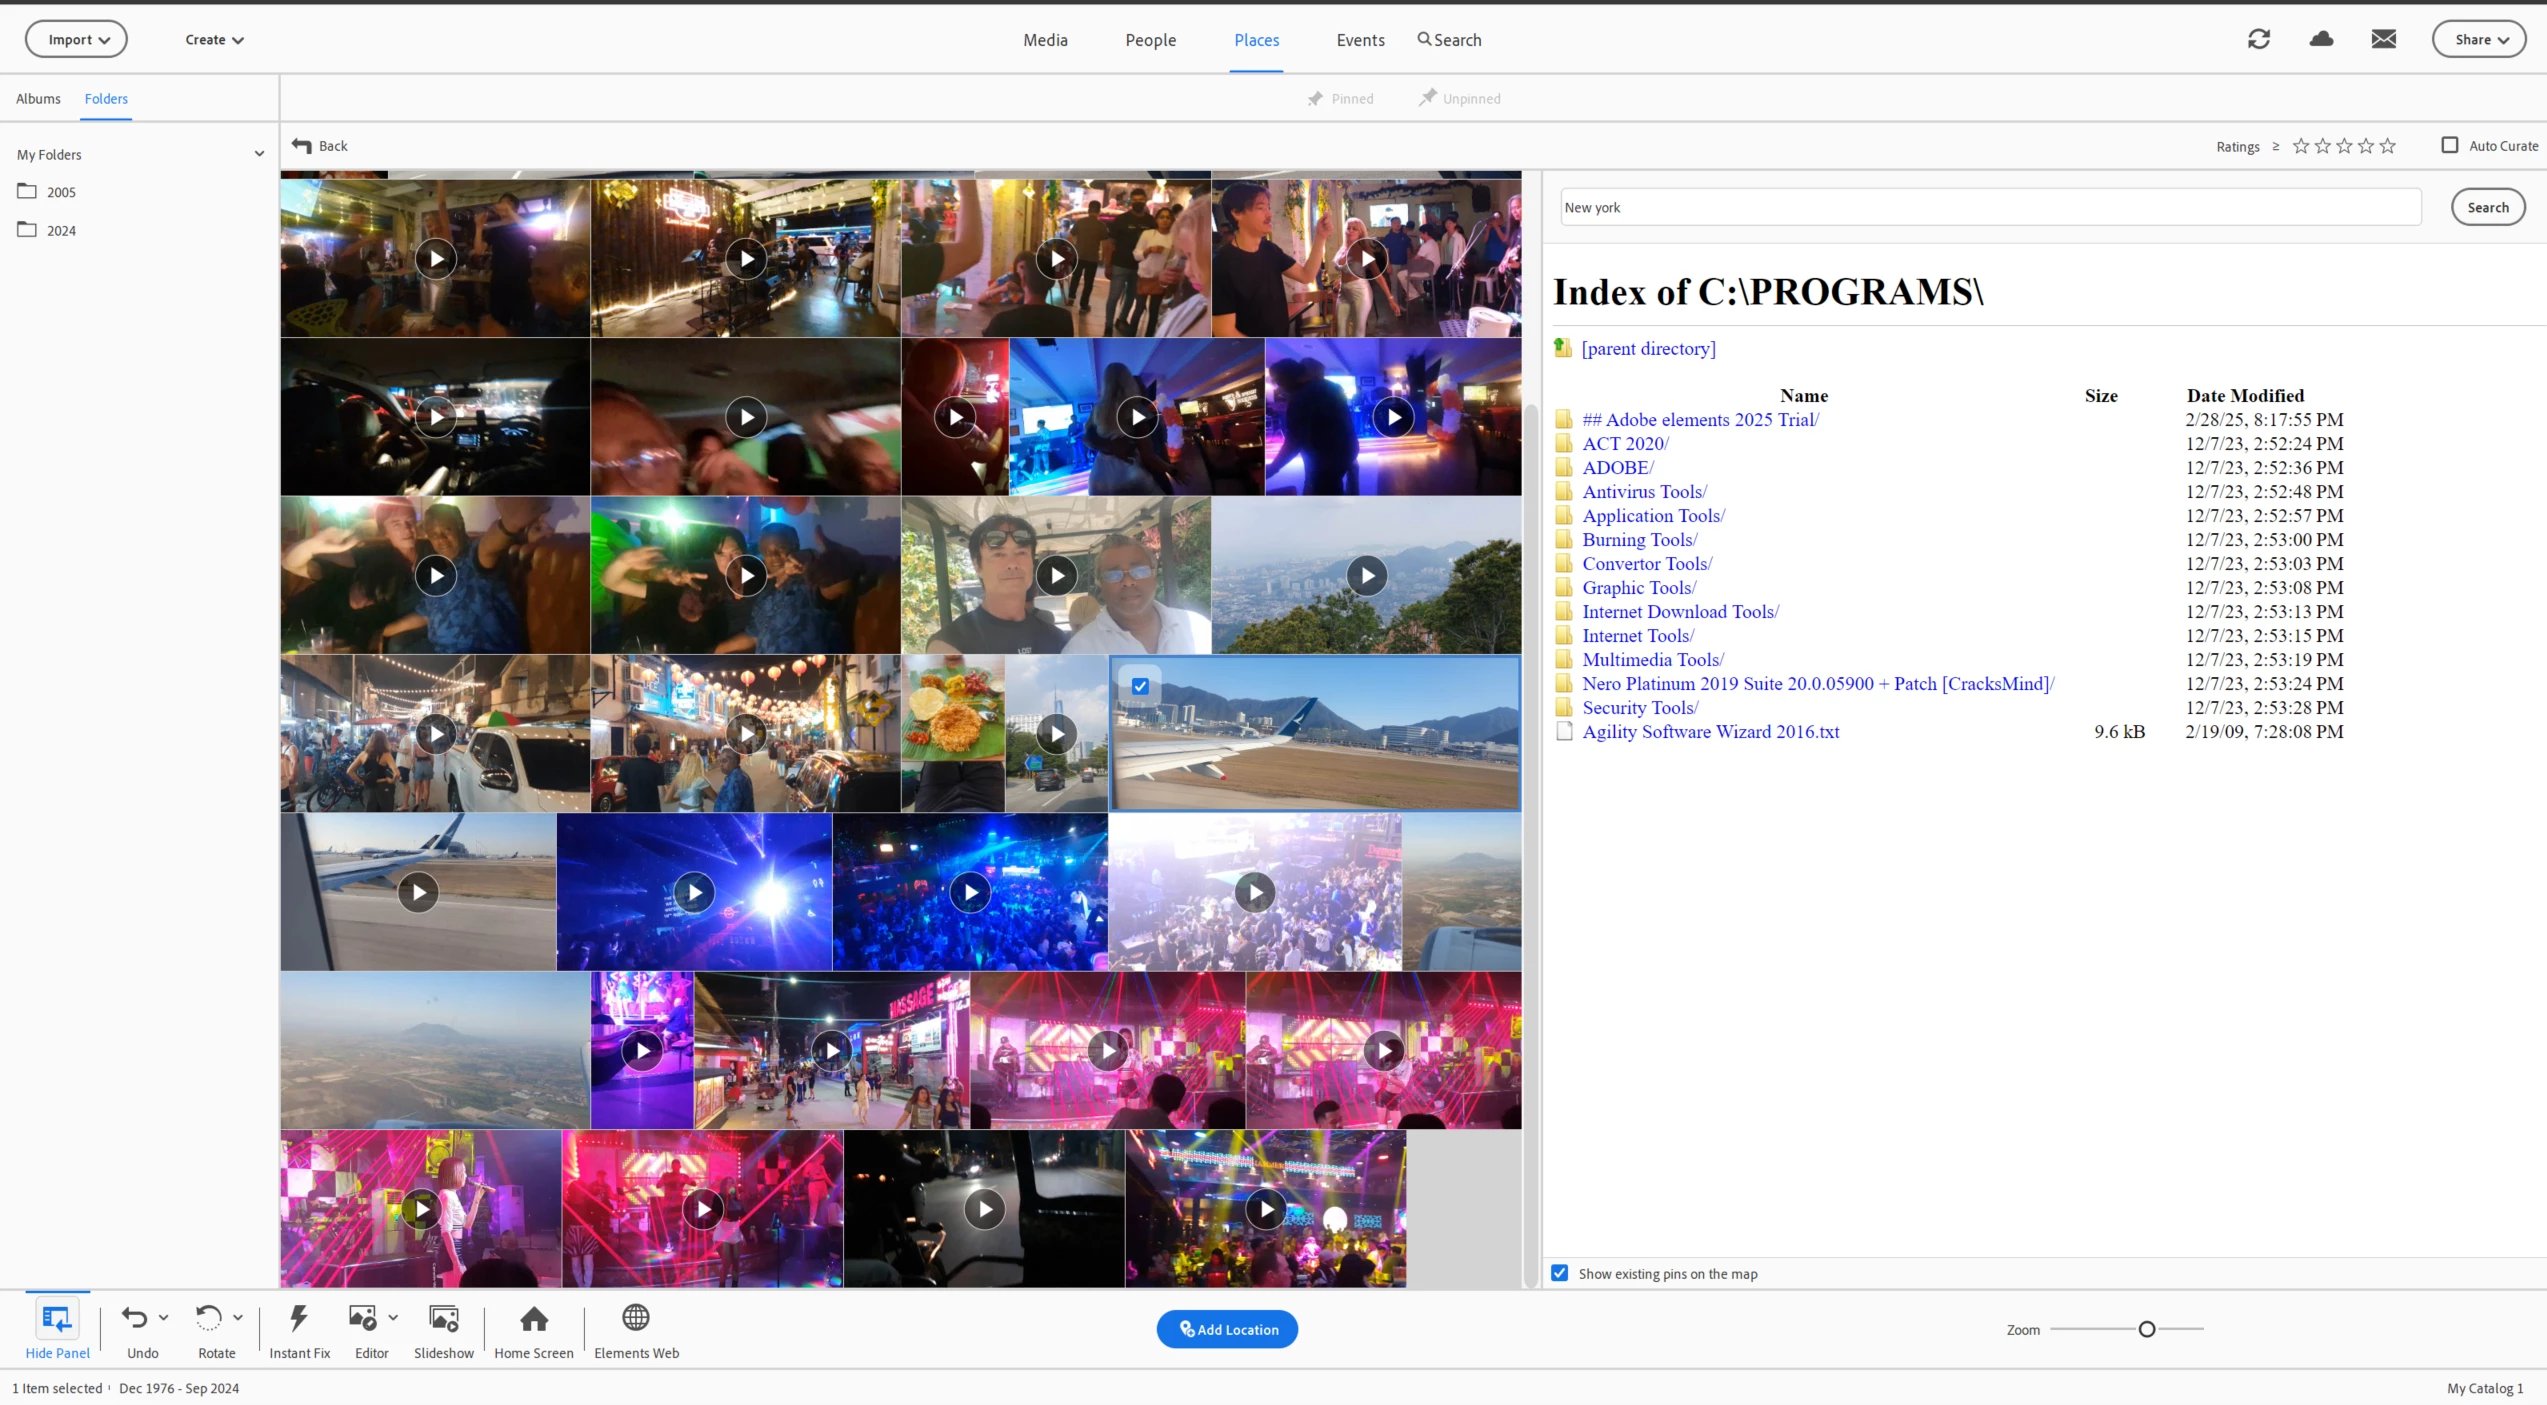Switch to the People tab

point(1150,40)
